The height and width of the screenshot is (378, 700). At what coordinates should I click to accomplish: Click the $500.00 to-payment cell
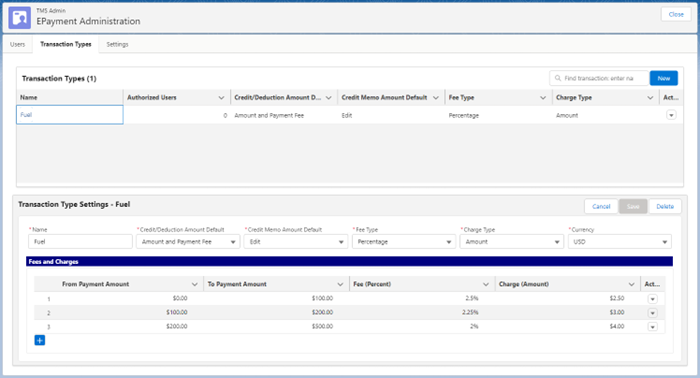[x=277, y=326]
